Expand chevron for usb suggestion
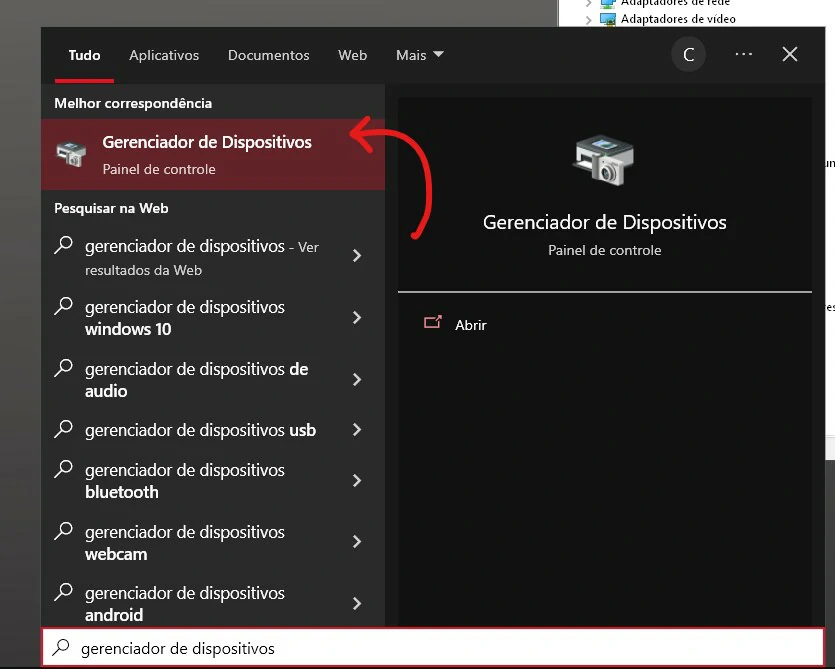835x669 pixels. 357,429
